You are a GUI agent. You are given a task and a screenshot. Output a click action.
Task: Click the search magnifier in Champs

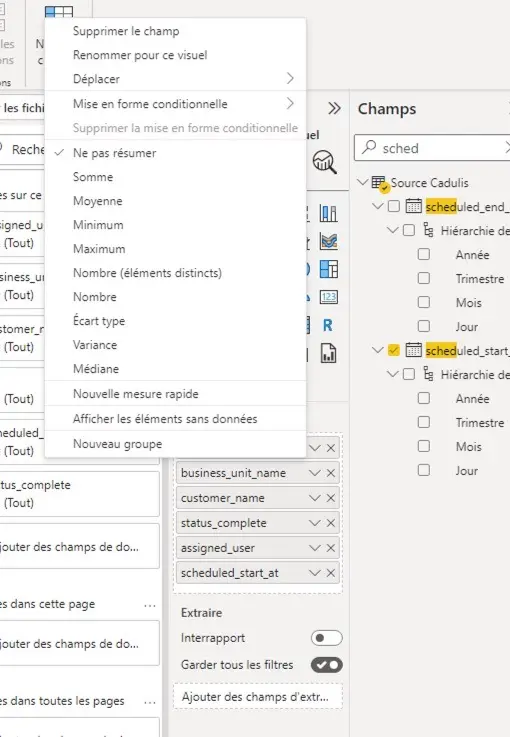click(x=369, y=147)
